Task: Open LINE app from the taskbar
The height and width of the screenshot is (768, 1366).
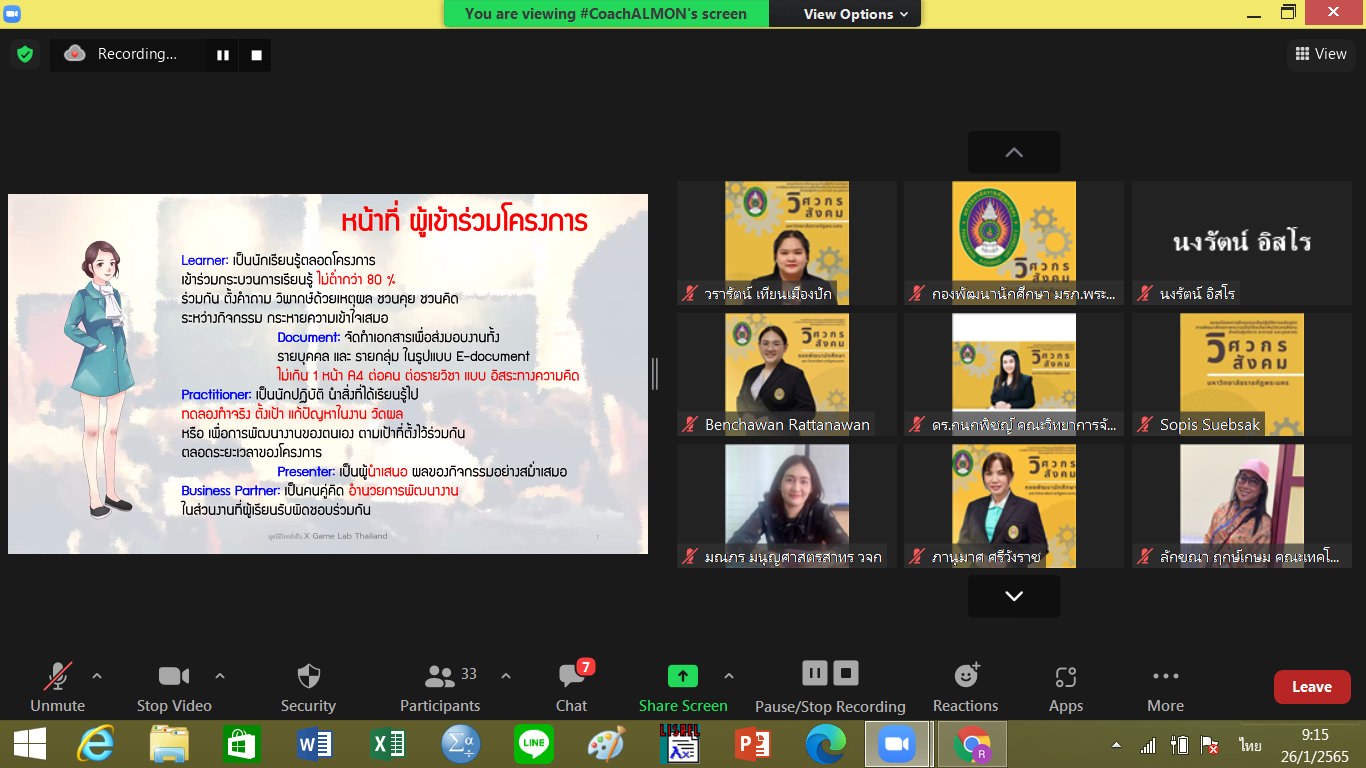Action: [533, 745]
